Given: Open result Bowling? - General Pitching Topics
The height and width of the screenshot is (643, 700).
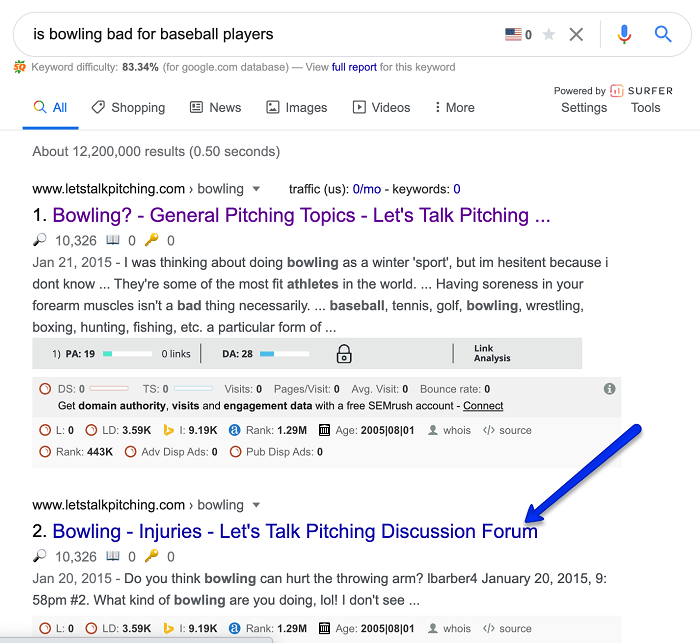Looking at the screenshot, I should coord(301,215).
